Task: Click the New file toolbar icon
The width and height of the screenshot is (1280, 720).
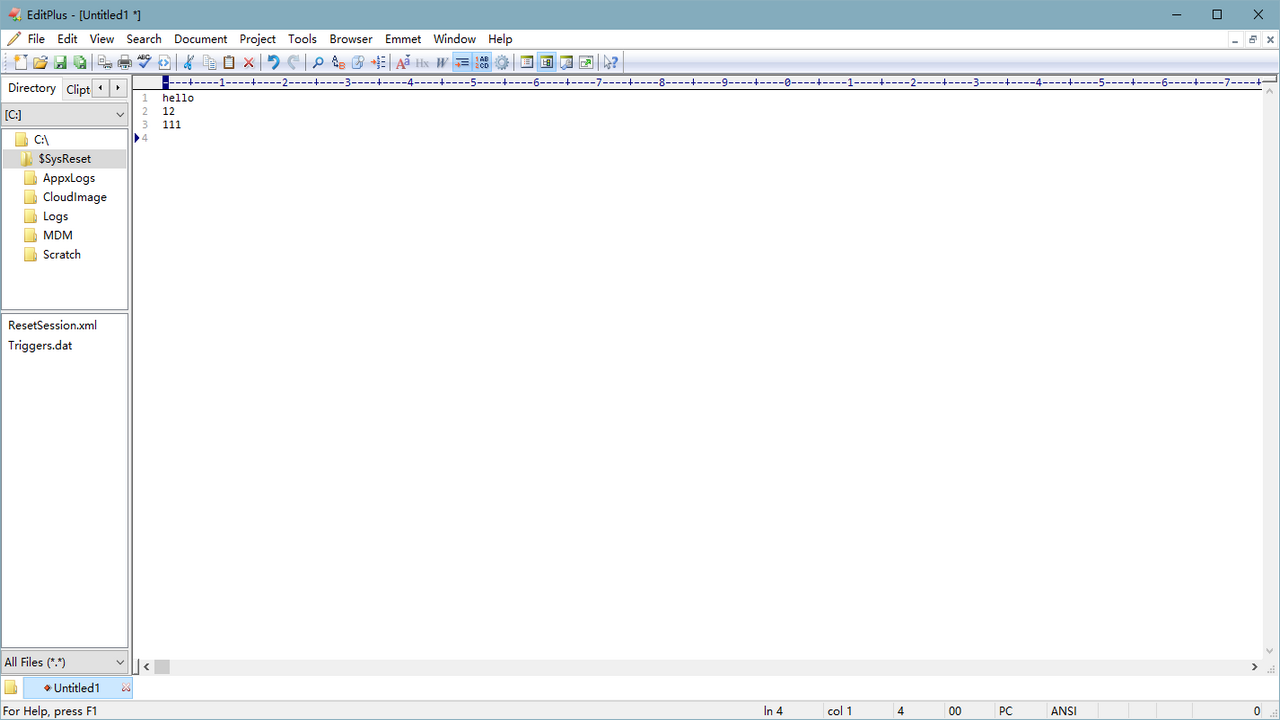Action: (20, 62)
